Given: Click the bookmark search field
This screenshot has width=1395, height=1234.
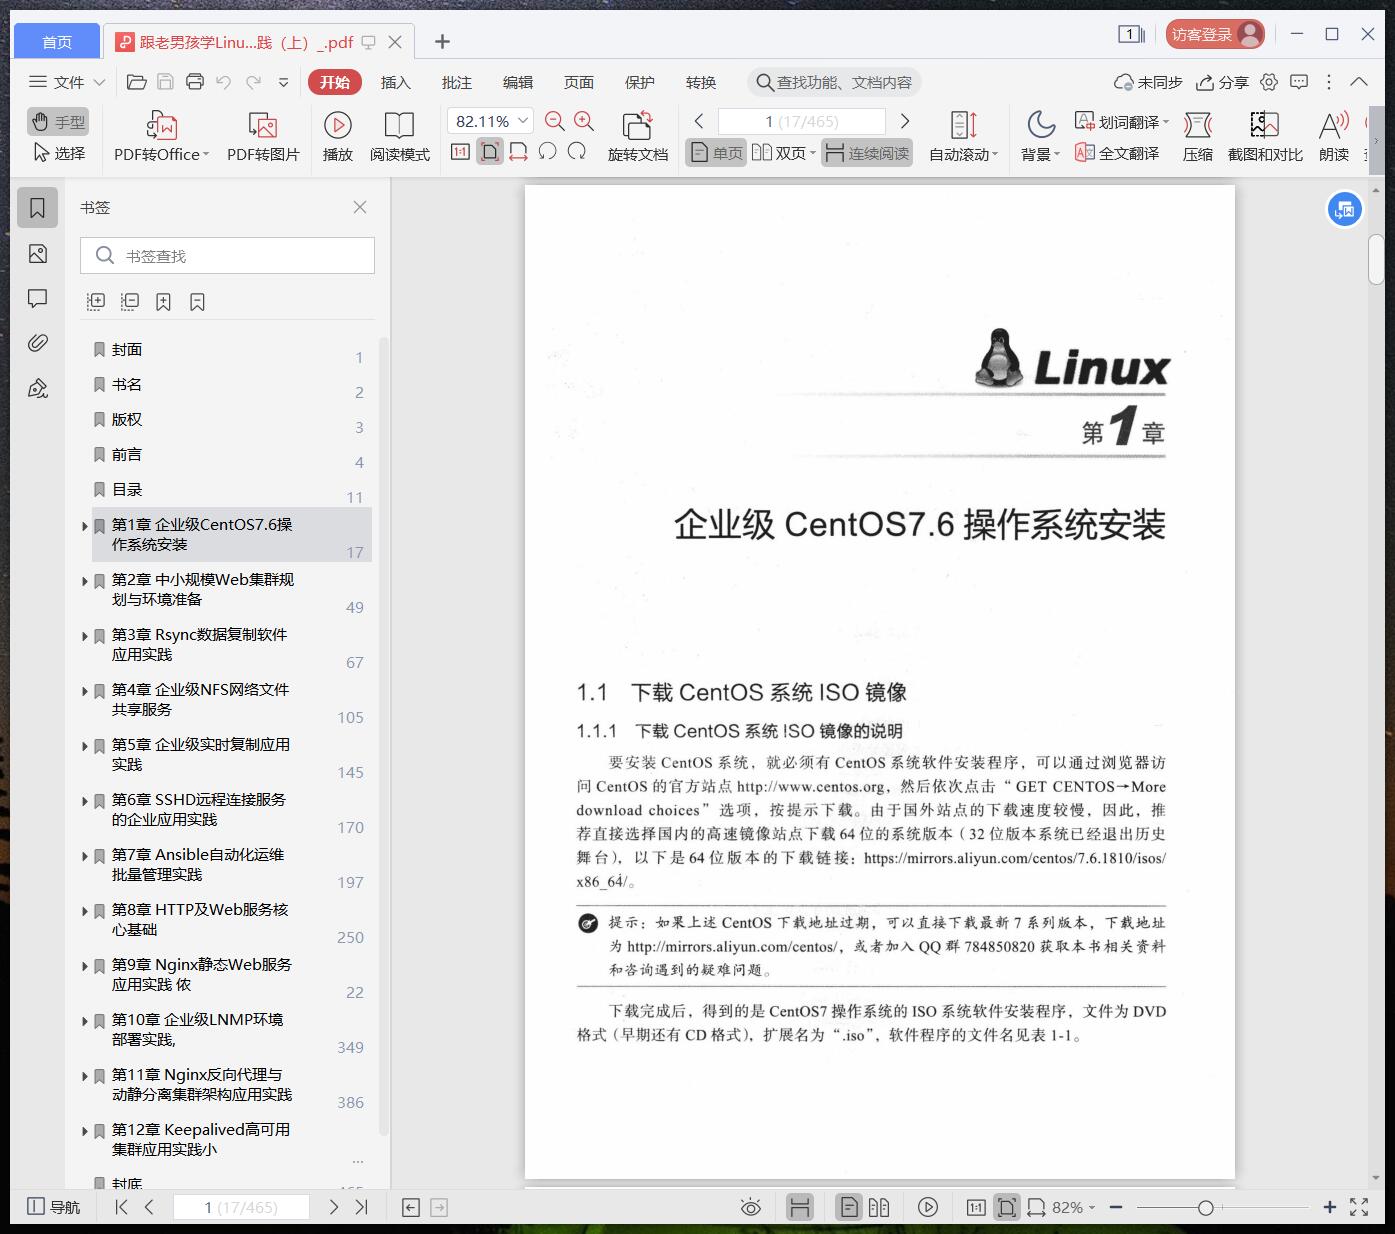Looking at the screenshot, I should [x=227, y=256].
